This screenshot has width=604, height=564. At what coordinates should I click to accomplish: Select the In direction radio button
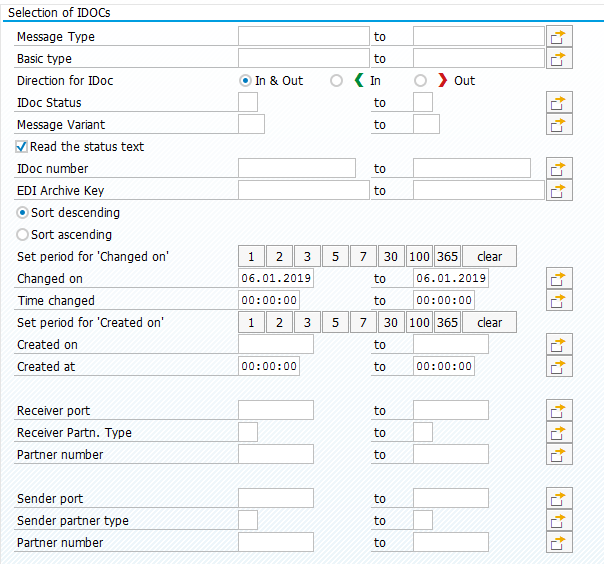pos(336,81)
